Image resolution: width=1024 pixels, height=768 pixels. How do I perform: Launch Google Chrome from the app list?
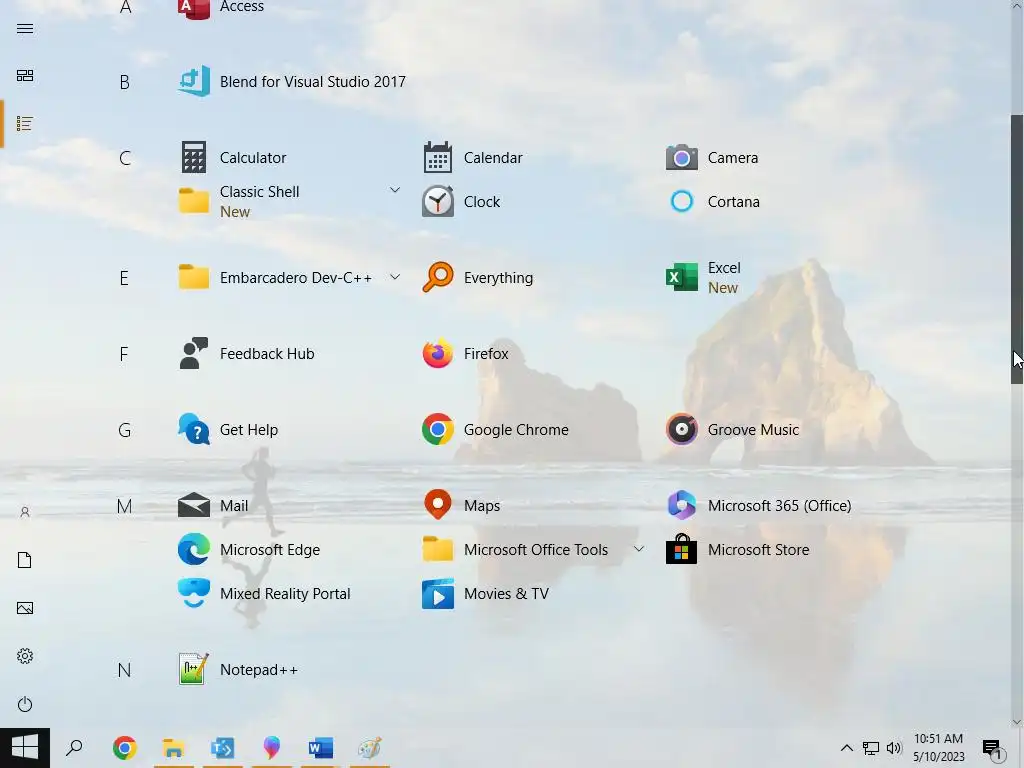click(x=495, y=430)
